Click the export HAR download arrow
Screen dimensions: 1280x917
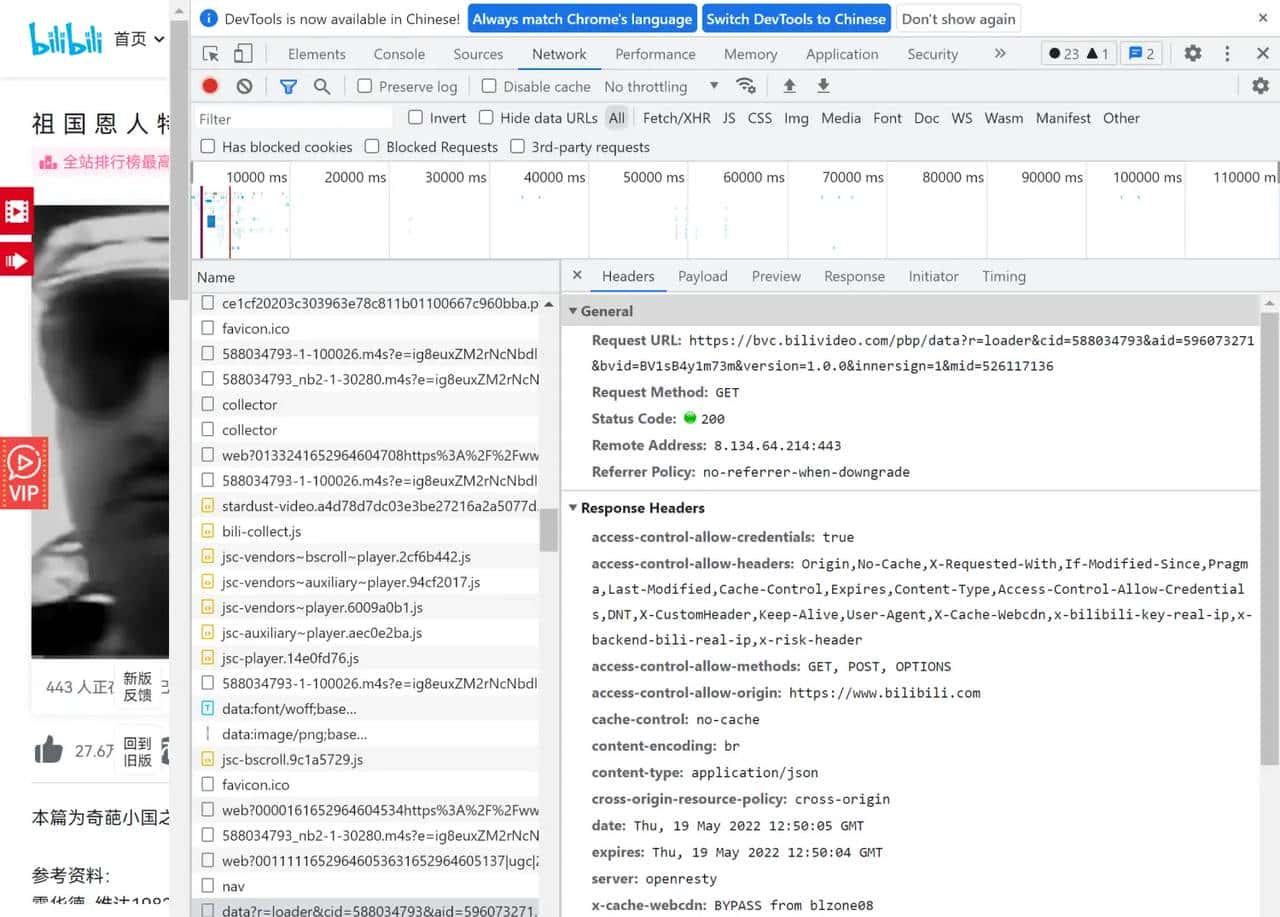point(823,86)
